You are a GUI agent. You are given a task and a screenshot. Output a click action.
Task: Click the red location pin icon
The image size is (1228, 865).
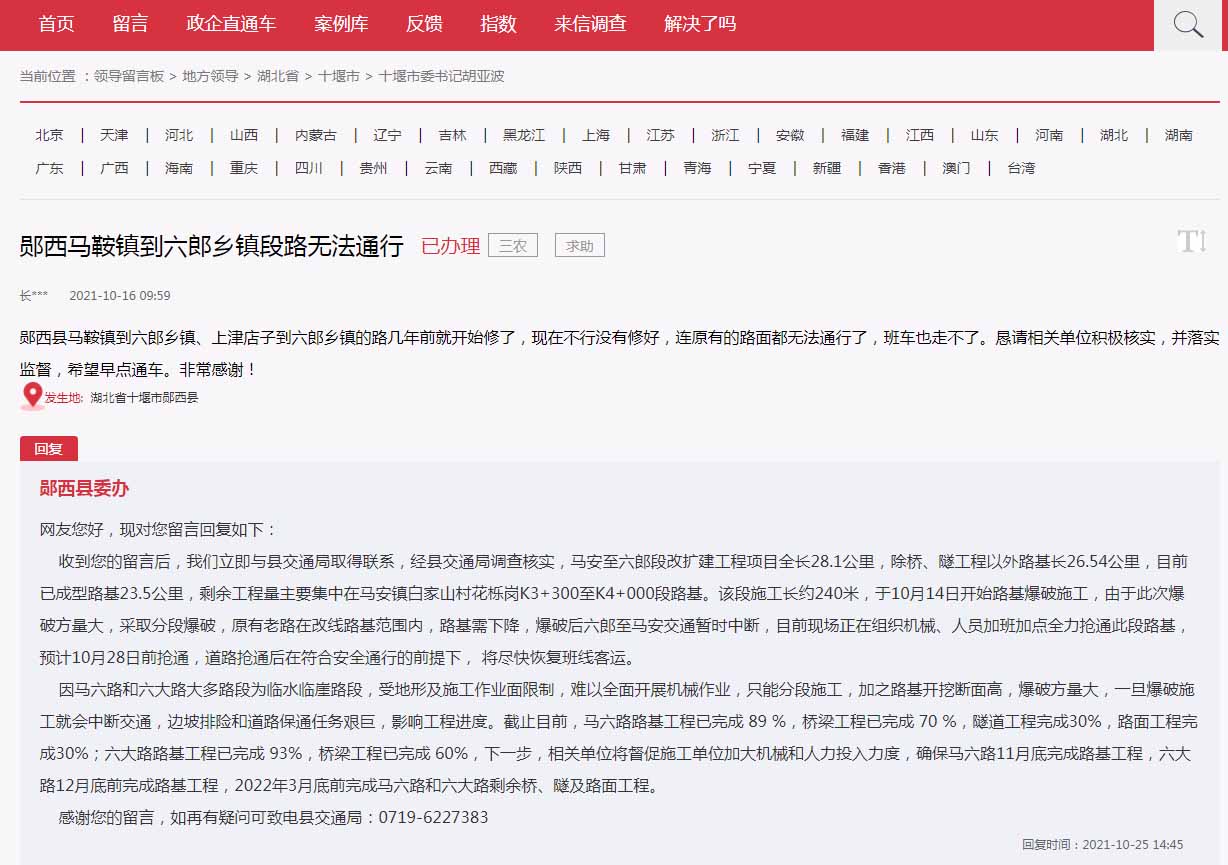[x=32, y=396]
